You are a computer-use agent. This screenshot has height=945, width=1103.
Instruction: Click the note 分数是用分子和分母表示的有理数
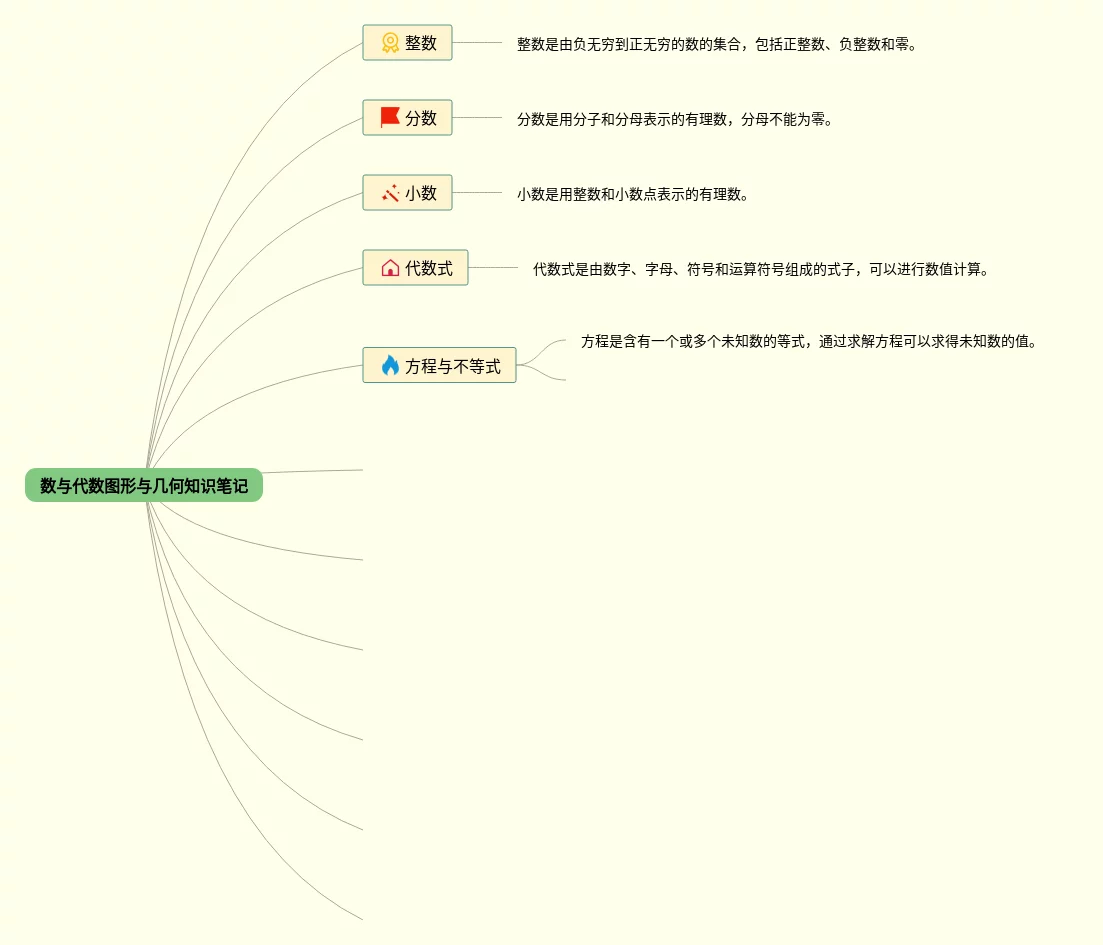point(675,120)
